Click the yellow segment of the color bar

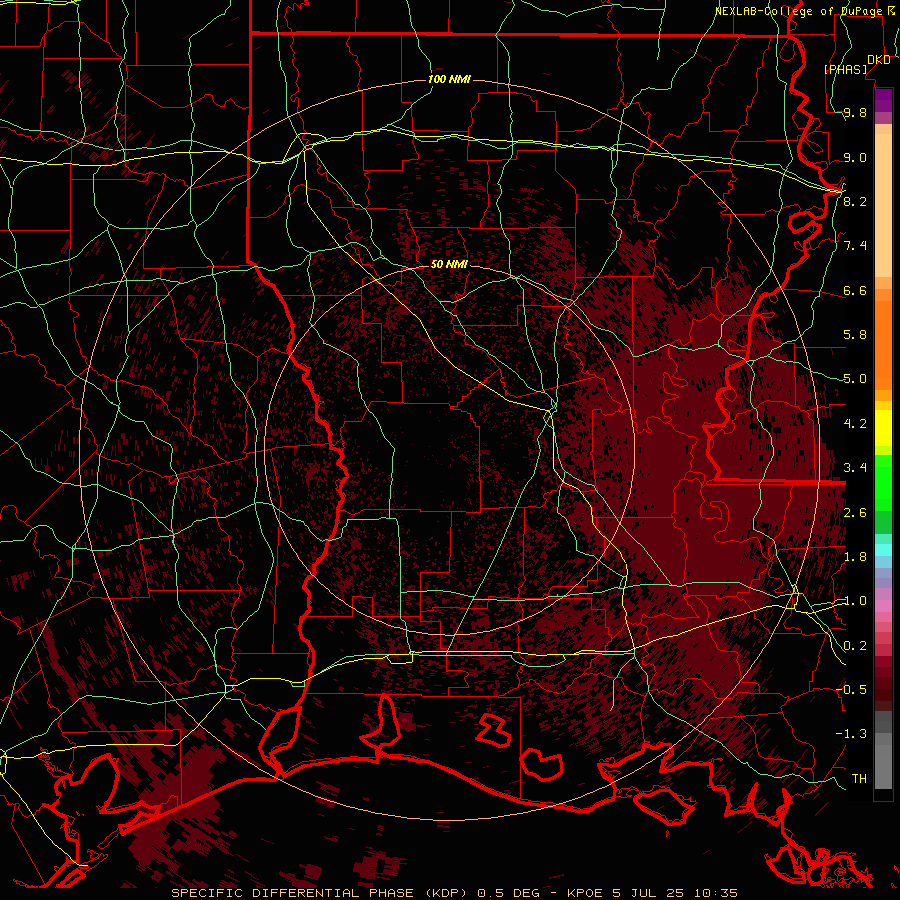(x=883, y=428)
